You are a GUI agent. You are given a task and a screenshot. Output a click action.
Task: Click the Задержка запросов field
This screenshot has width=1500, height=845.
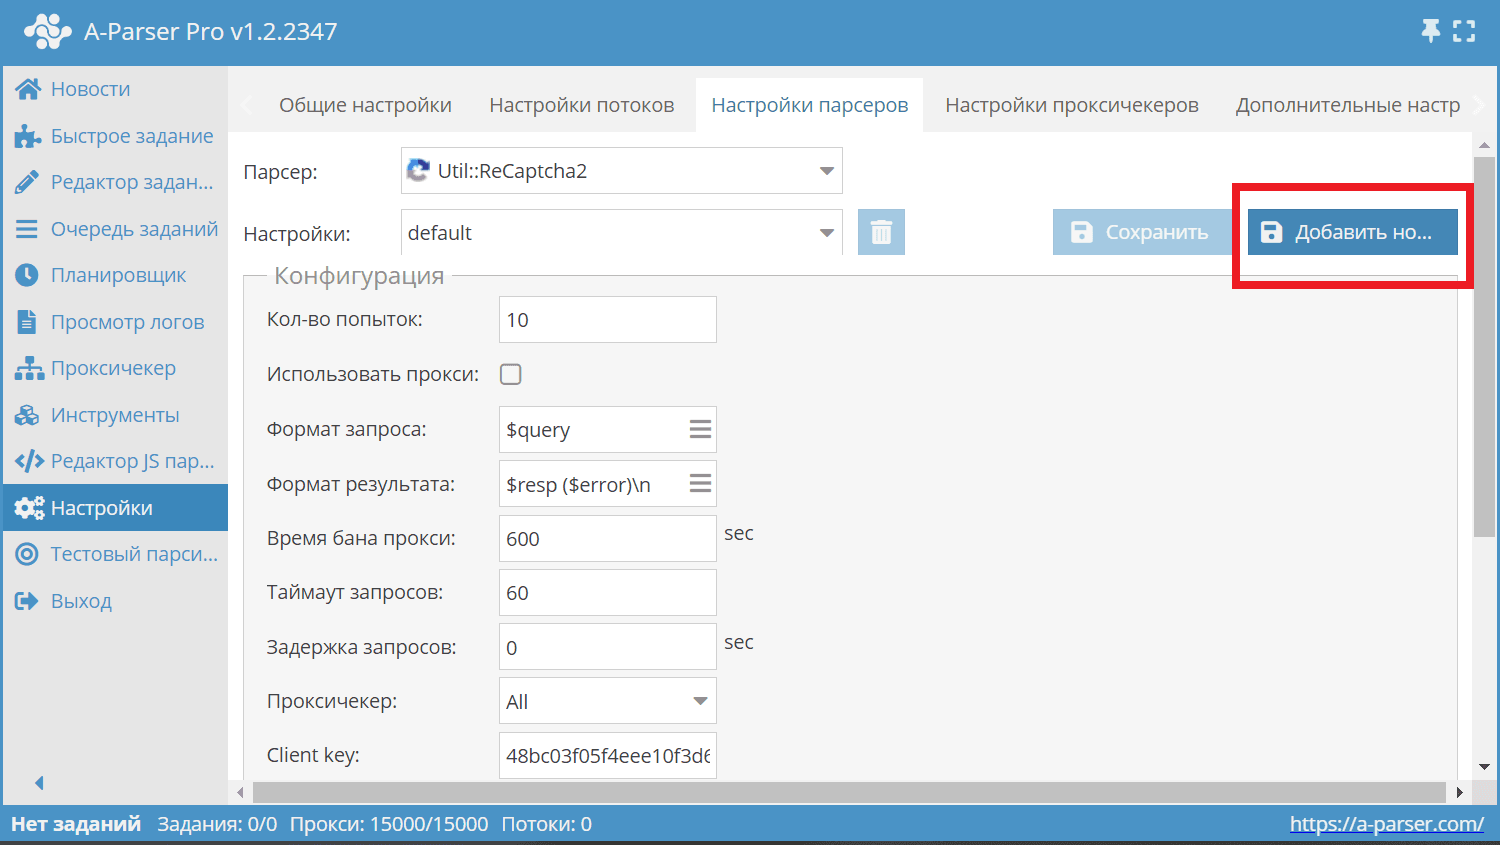coord(607,647)
